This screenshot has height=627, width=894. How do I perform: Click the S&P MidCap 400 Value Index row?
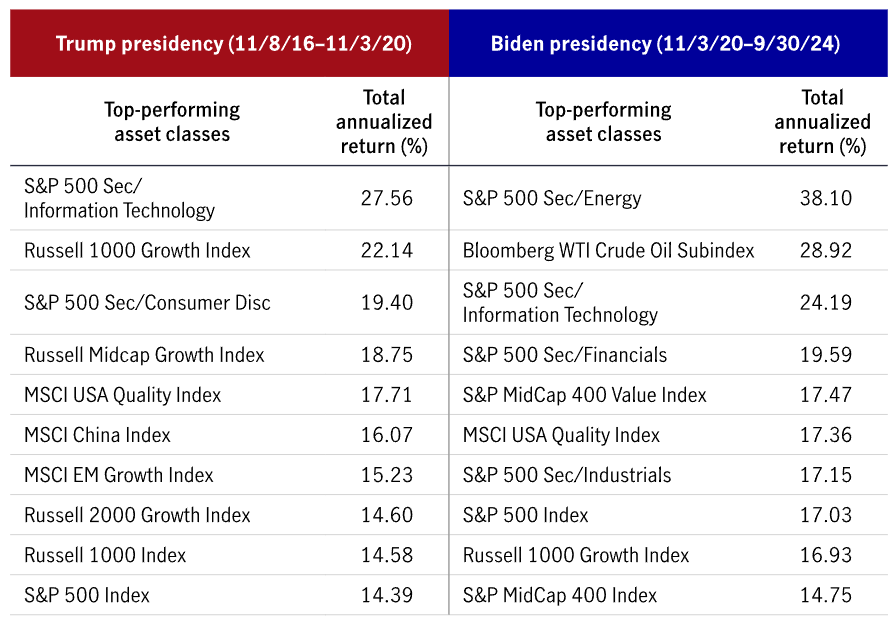tap(584, 395)
